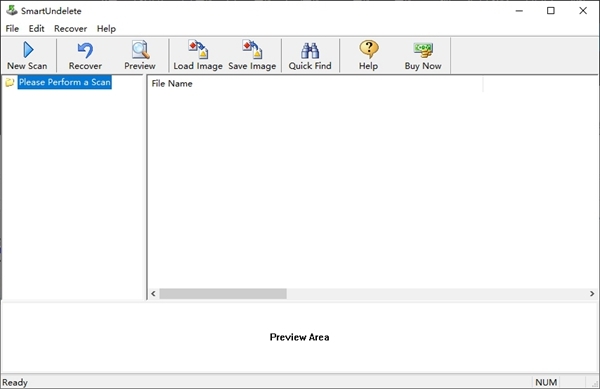Maximize the SmartUndelete window
The height and width of the screenshot is (389, 600).
click(551, 11)
